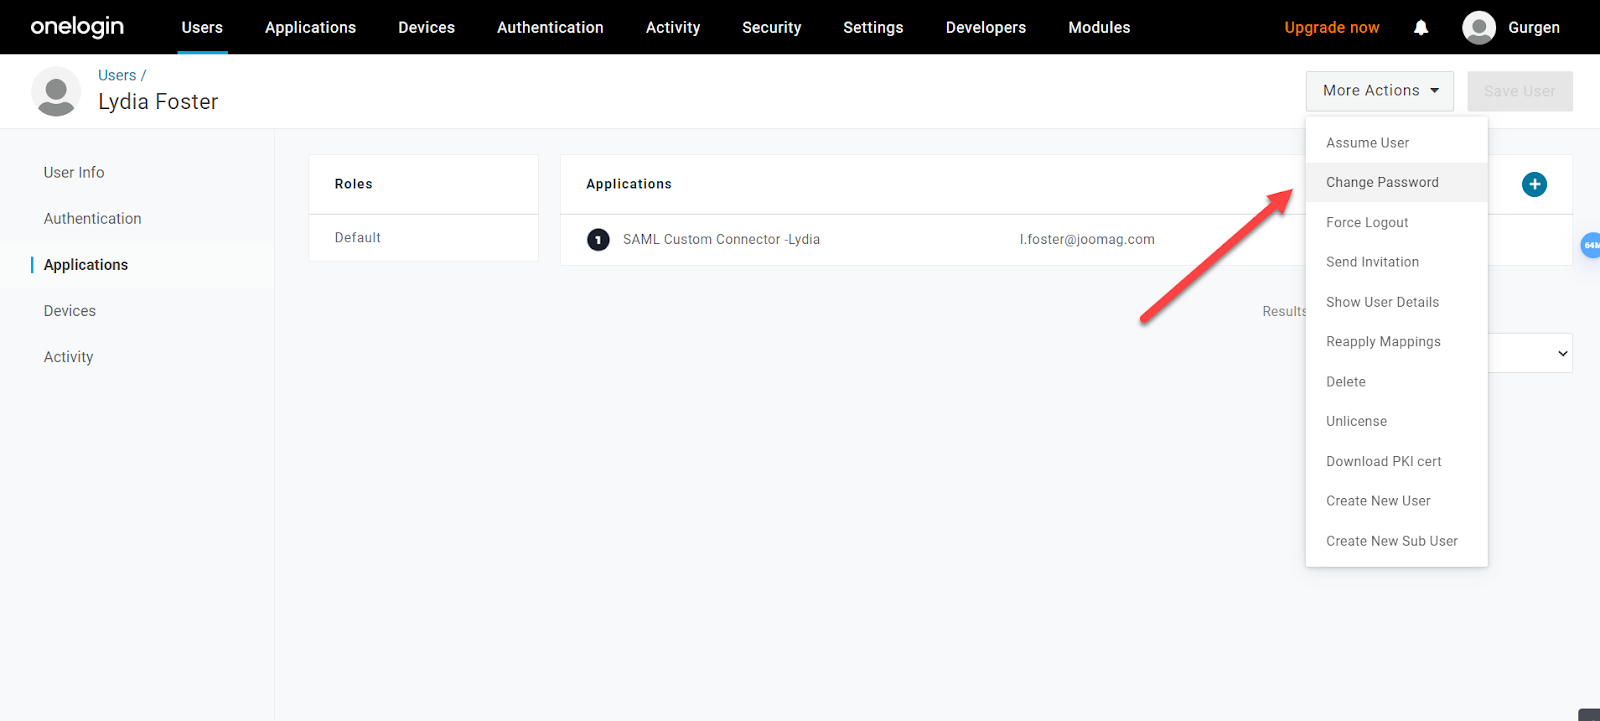Follow the Users breadcrumb link

[117, 75]
